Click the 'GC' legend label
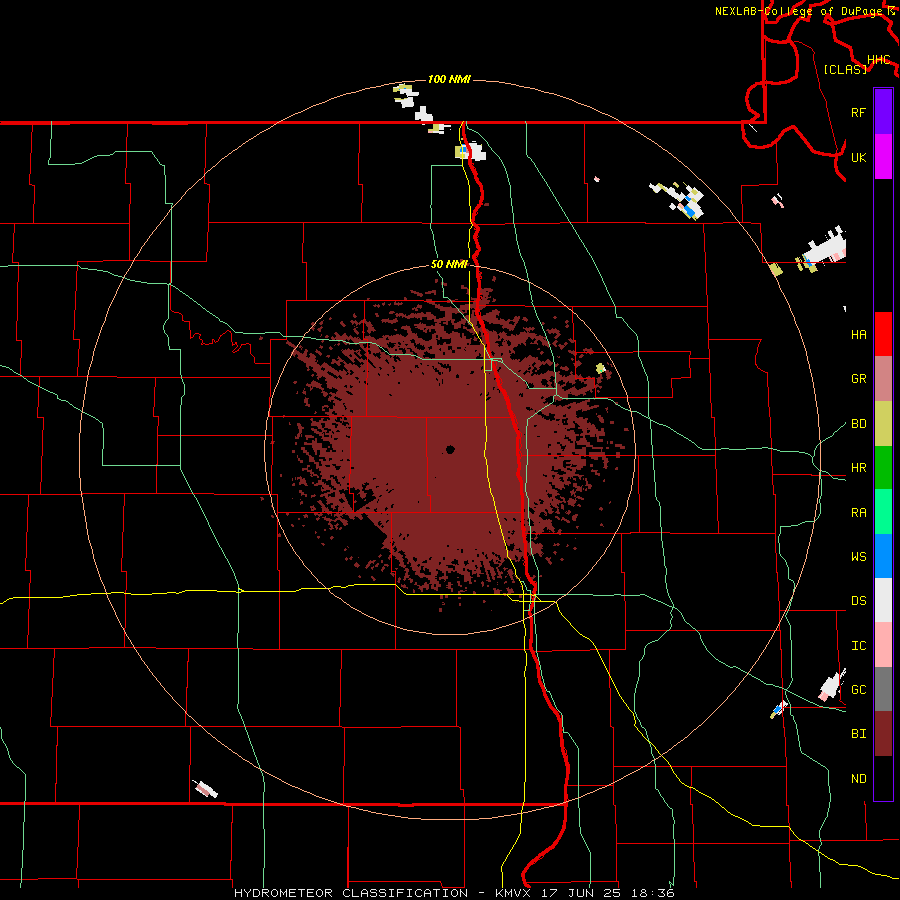 click(x=858, y=689)
